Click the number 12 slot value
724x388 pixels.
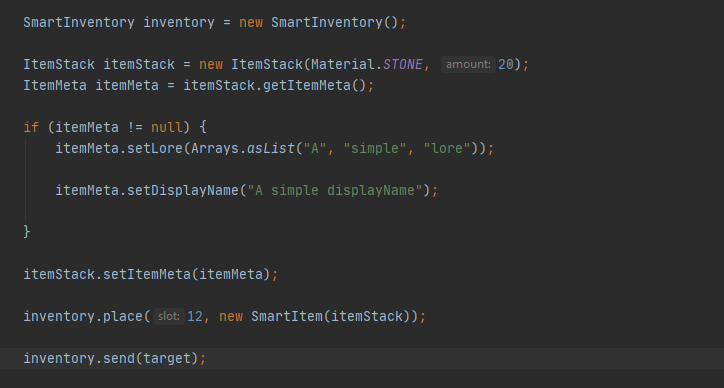195,317
